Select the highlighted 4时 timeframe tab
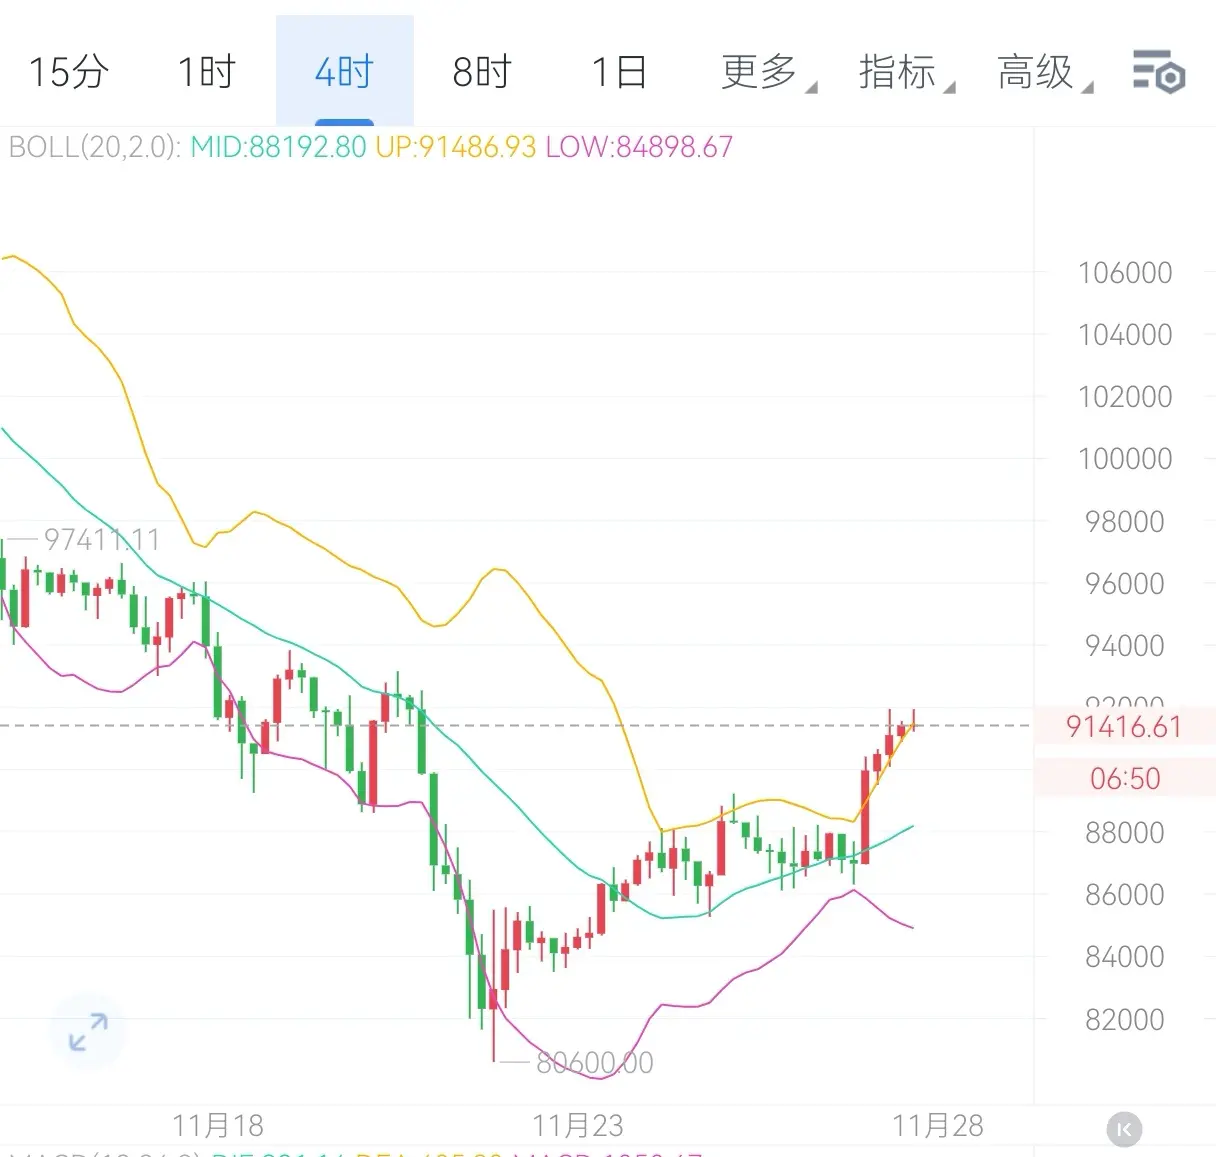 pyautogui.click(x=344, y=72)
